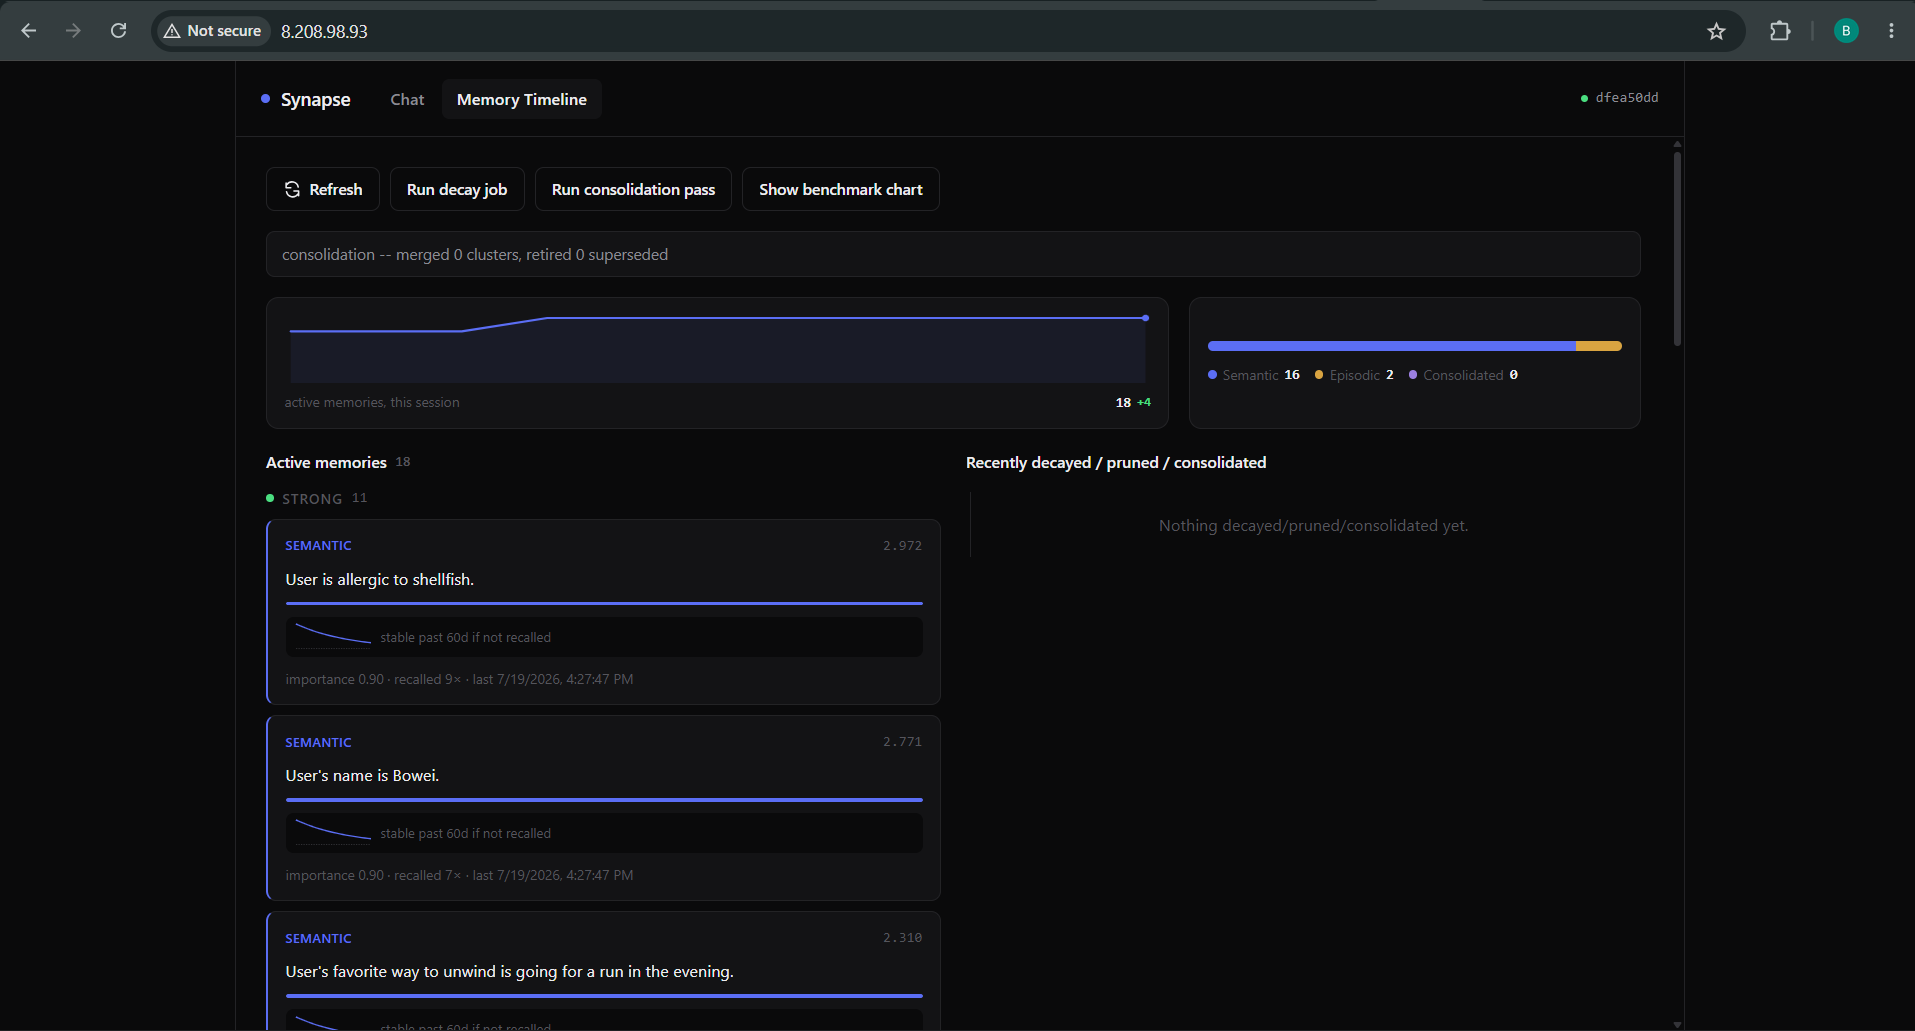Click the orange Episodic segment of the bar
This screenshot has height=1031, width=1915.
(1598, 346)
